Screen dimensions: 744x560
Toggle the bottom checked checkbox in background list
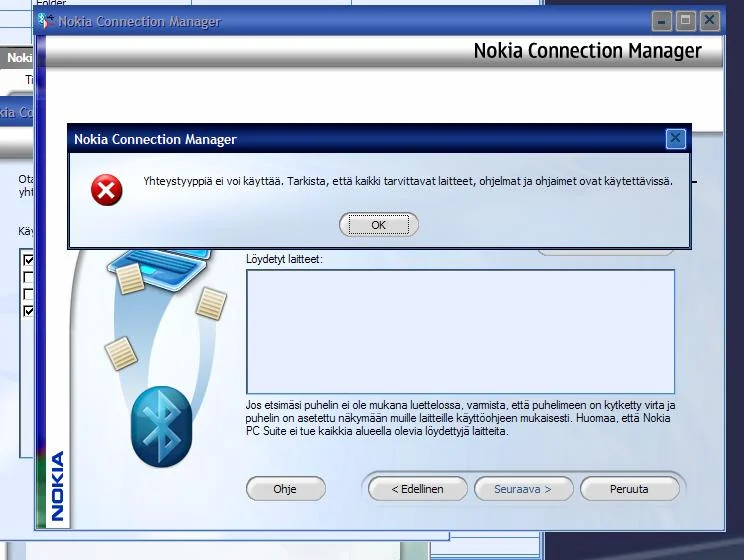[28, 310]
